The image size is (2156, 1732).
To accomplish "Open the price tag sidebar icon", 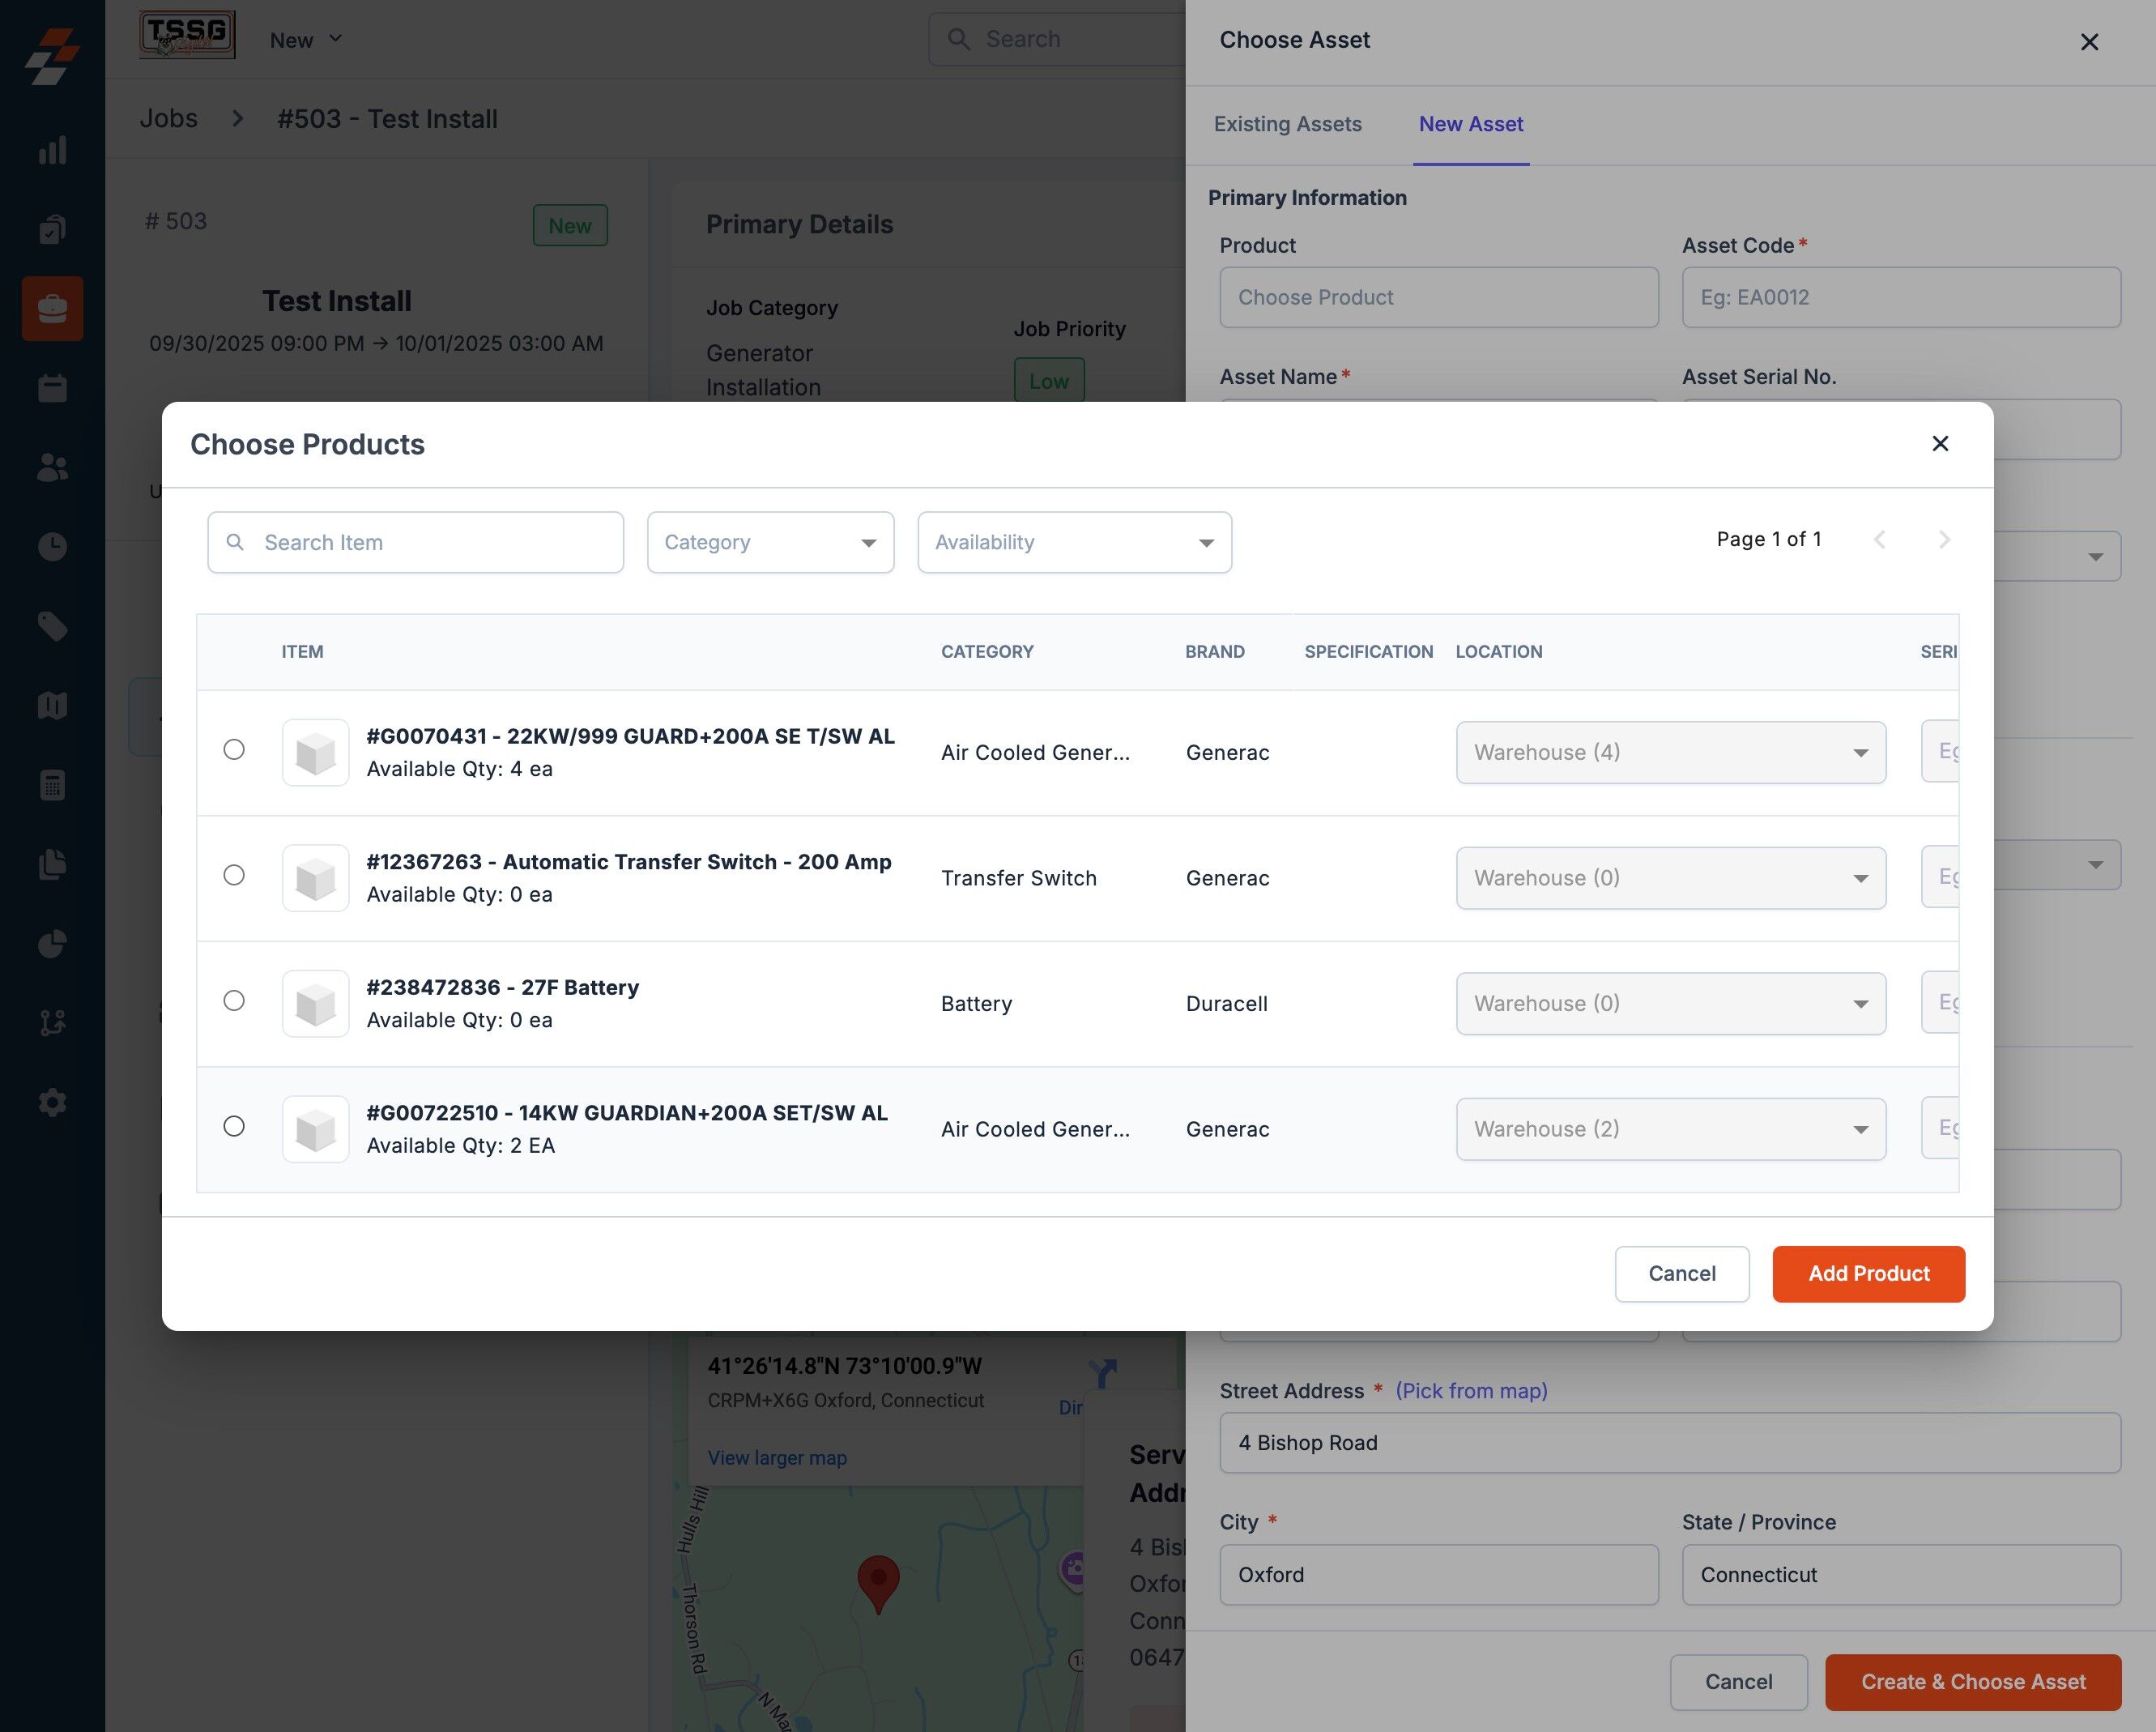I will [x=52, y=626].
